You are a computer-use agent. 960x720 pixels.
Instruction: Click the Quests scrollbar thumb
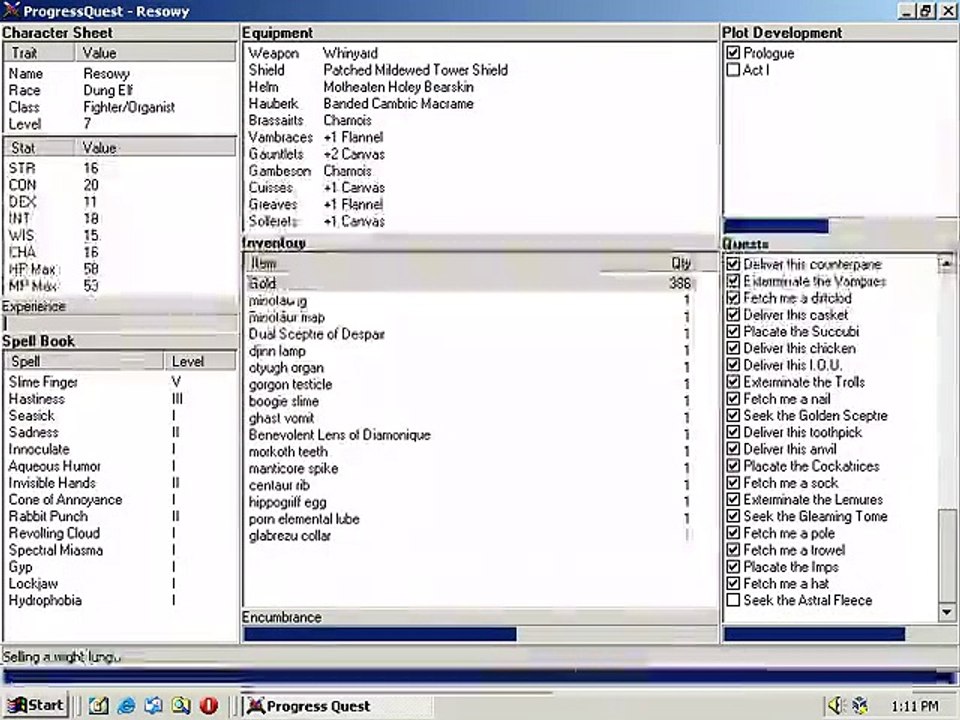947,555
